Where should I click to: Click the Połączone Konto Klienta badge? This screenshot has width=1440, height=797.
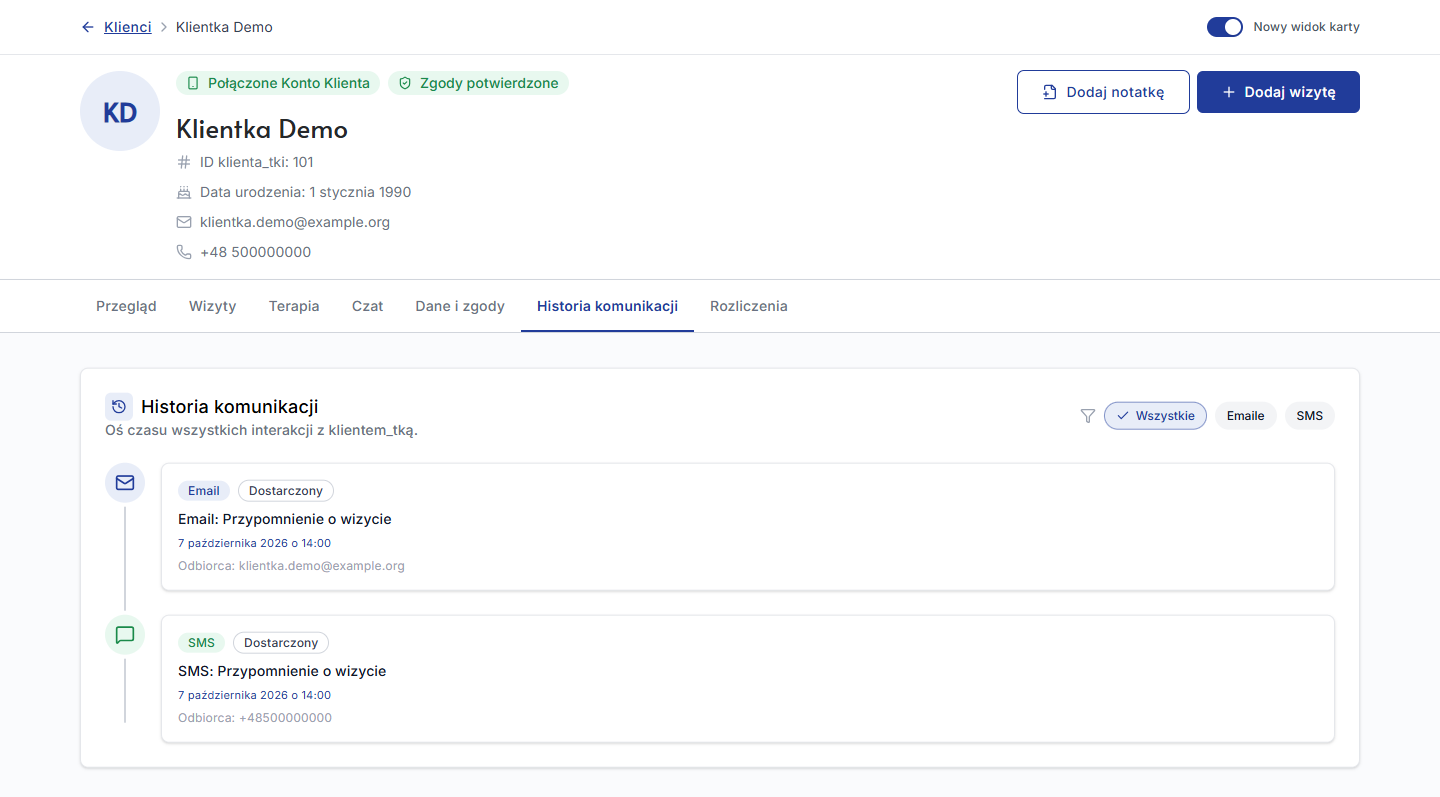click(x=278, y=83)
